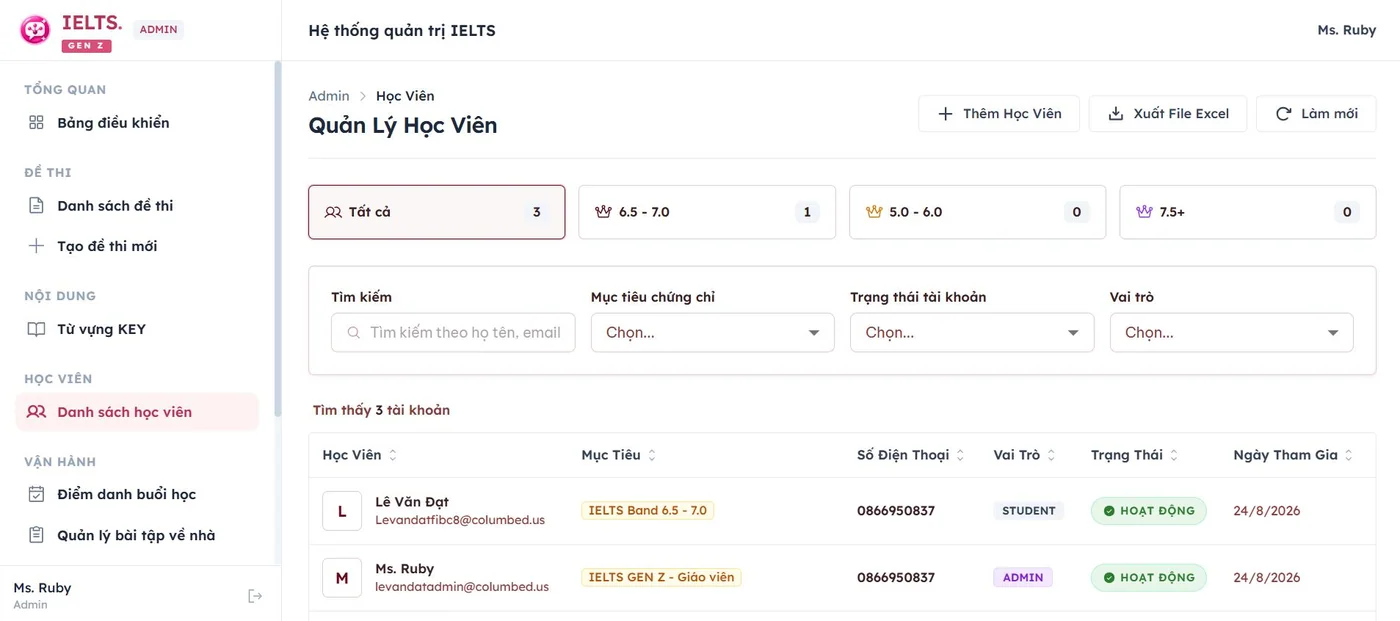Select the 6.5 - 7.0 filter tab

point(707,212)
